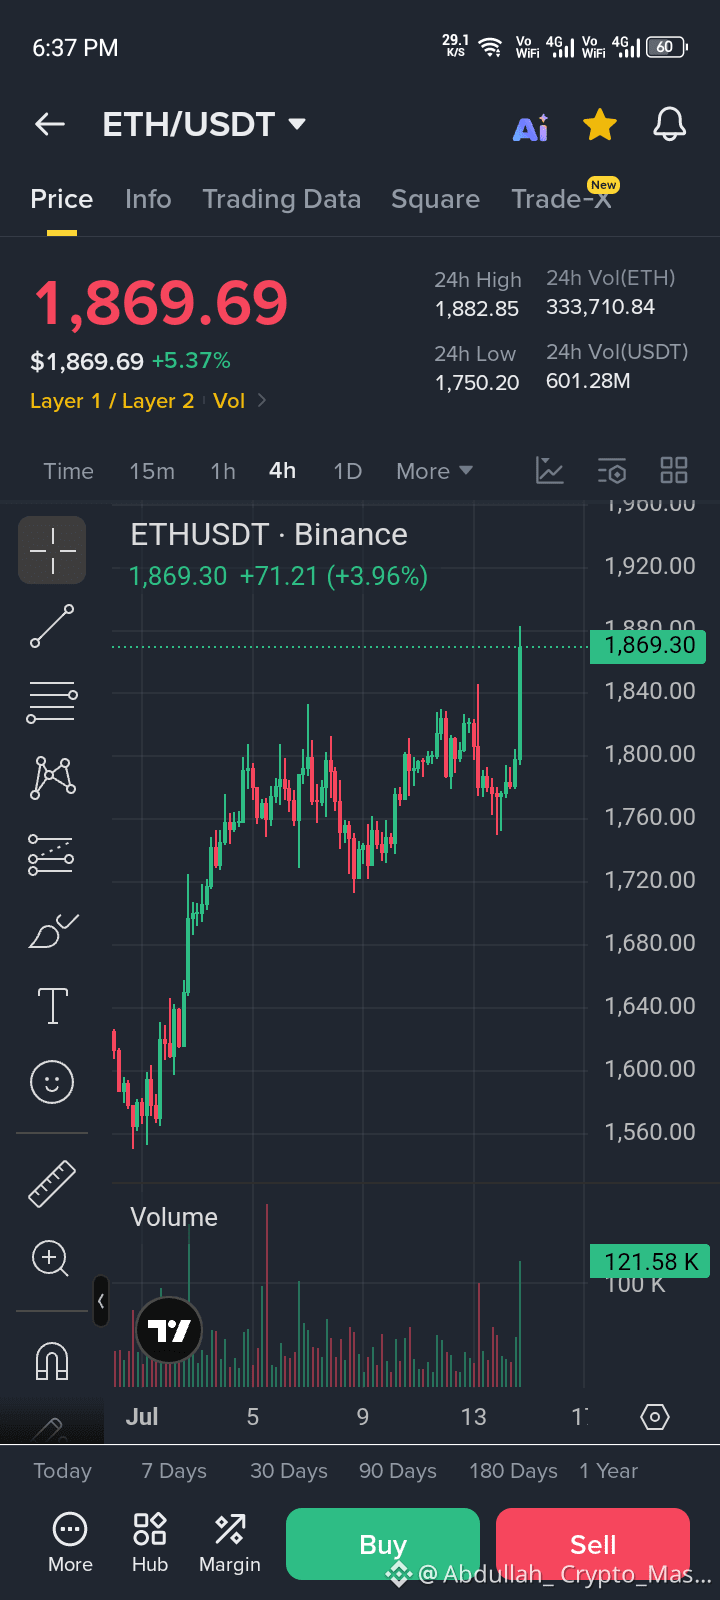Screen dimensions: 720x1600
Task: Tap the green Buy button
Action: (383, 1544)
